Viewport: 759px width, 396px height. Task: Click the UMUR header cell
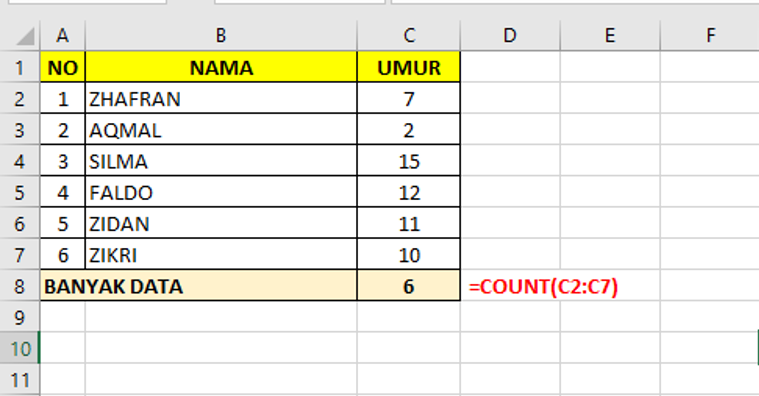click(409, 67)
